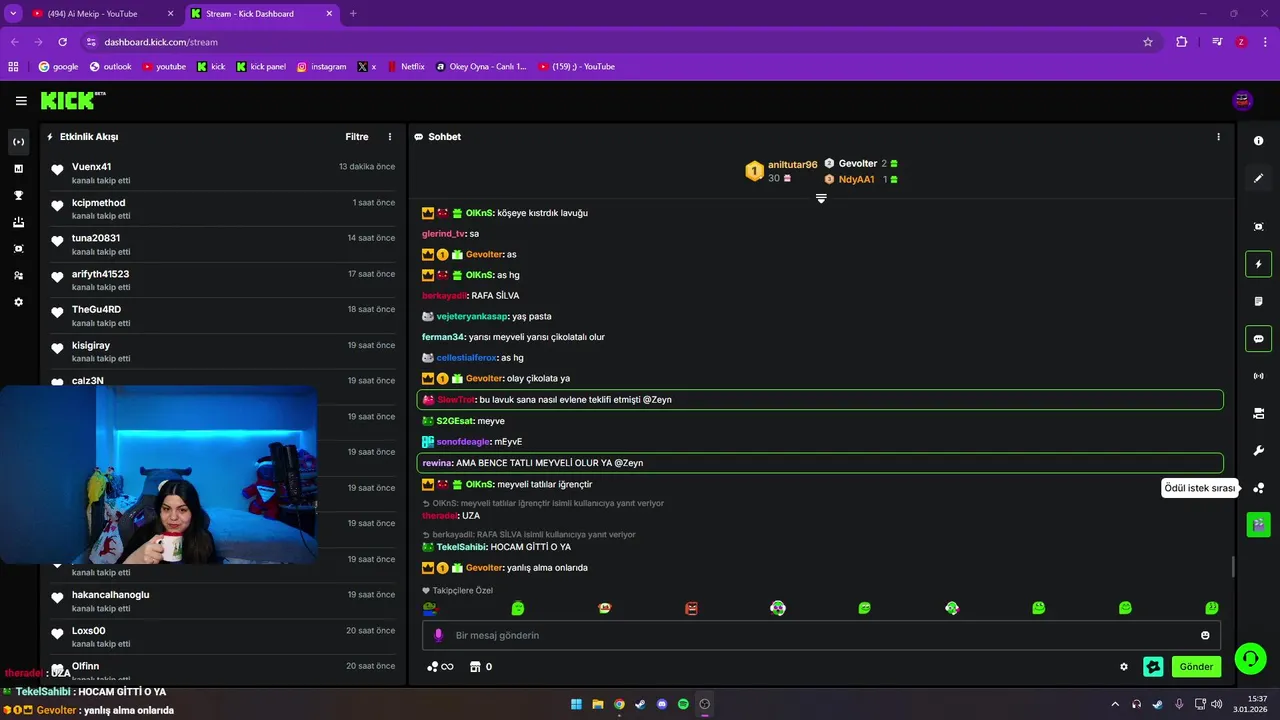The width and height of the screenshot is (1280, 720).
Task: Open the tab search dropdown at top left
Action: tap(13, 14)
